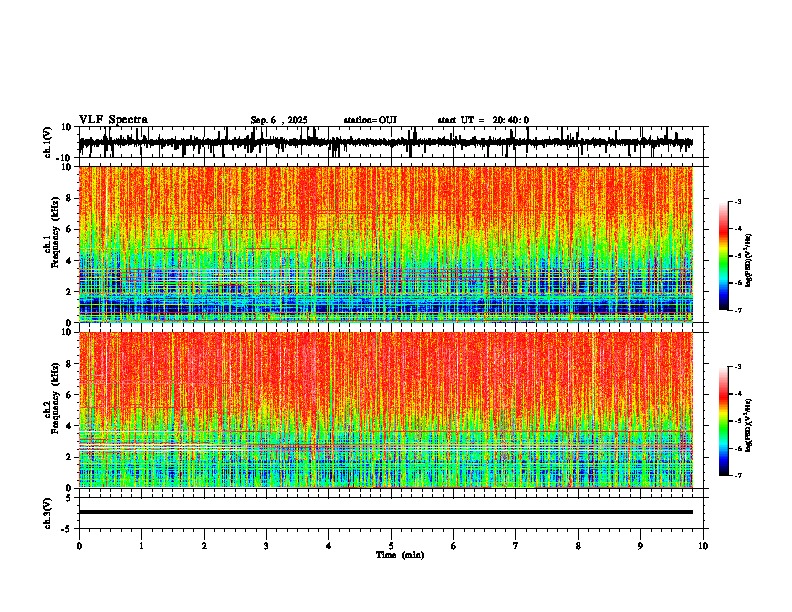Click inside the ch.1 spectrogram panel
This screenshot has height=612, width=792.
(385, 244)
